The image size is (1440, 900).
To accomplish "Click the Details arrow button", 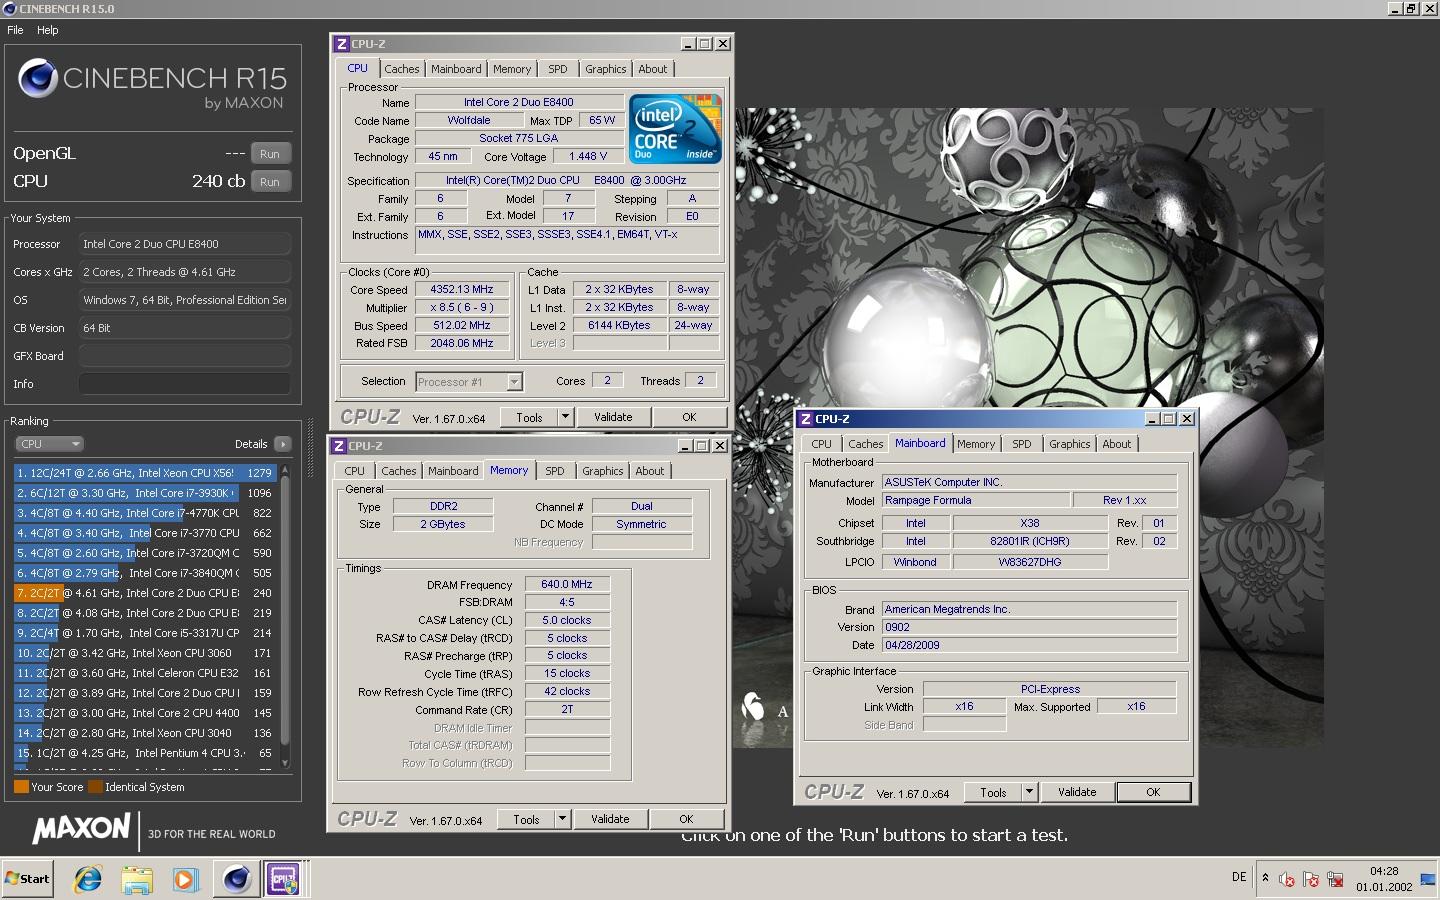I will coord(282,444).
